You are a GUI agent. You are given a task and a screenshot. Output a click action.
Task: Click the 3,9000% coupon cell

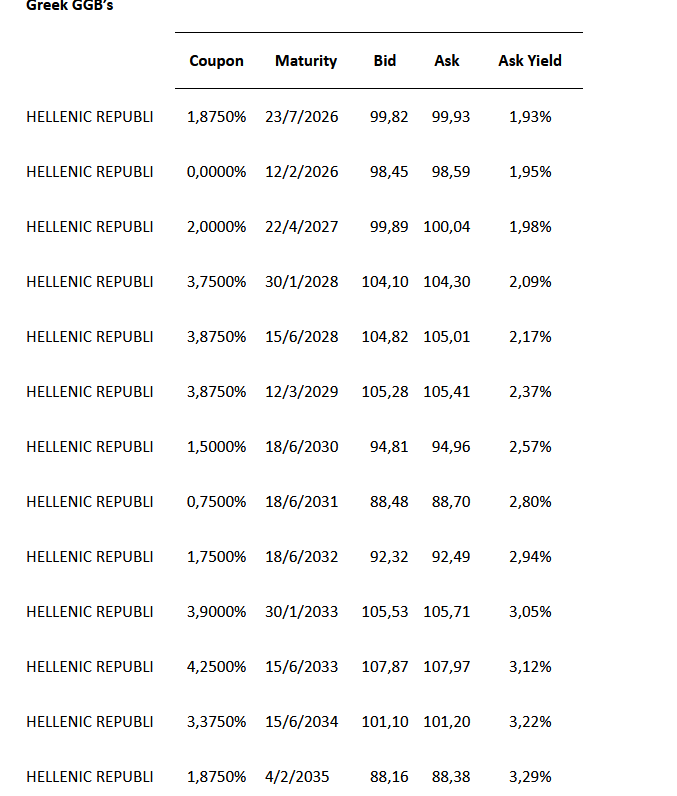(216, 612)
